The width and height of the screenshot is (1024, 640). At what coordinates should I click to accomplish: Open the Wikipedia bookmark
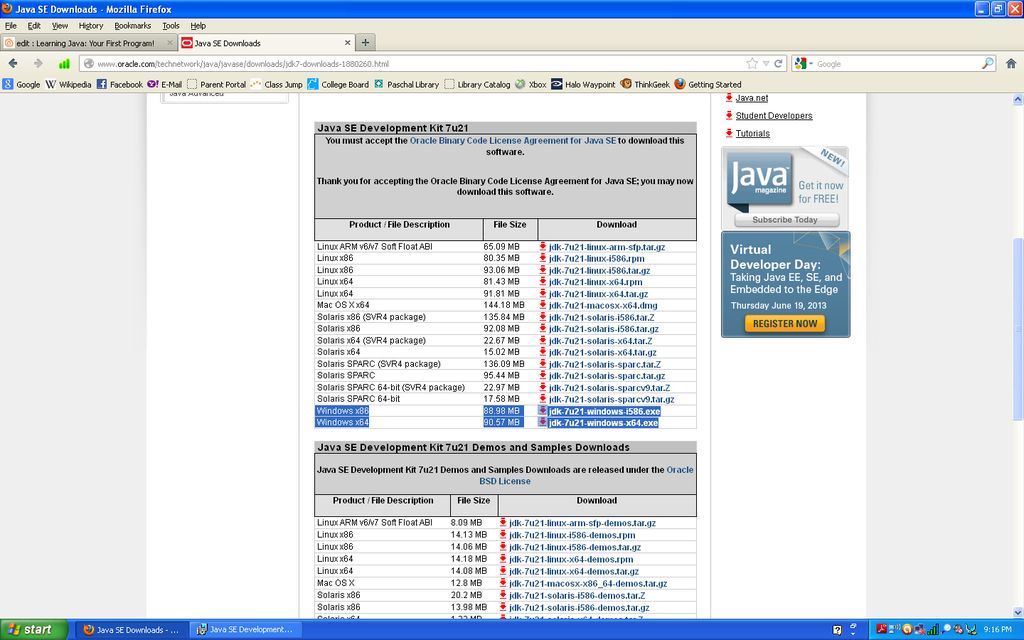click(69, 84)
